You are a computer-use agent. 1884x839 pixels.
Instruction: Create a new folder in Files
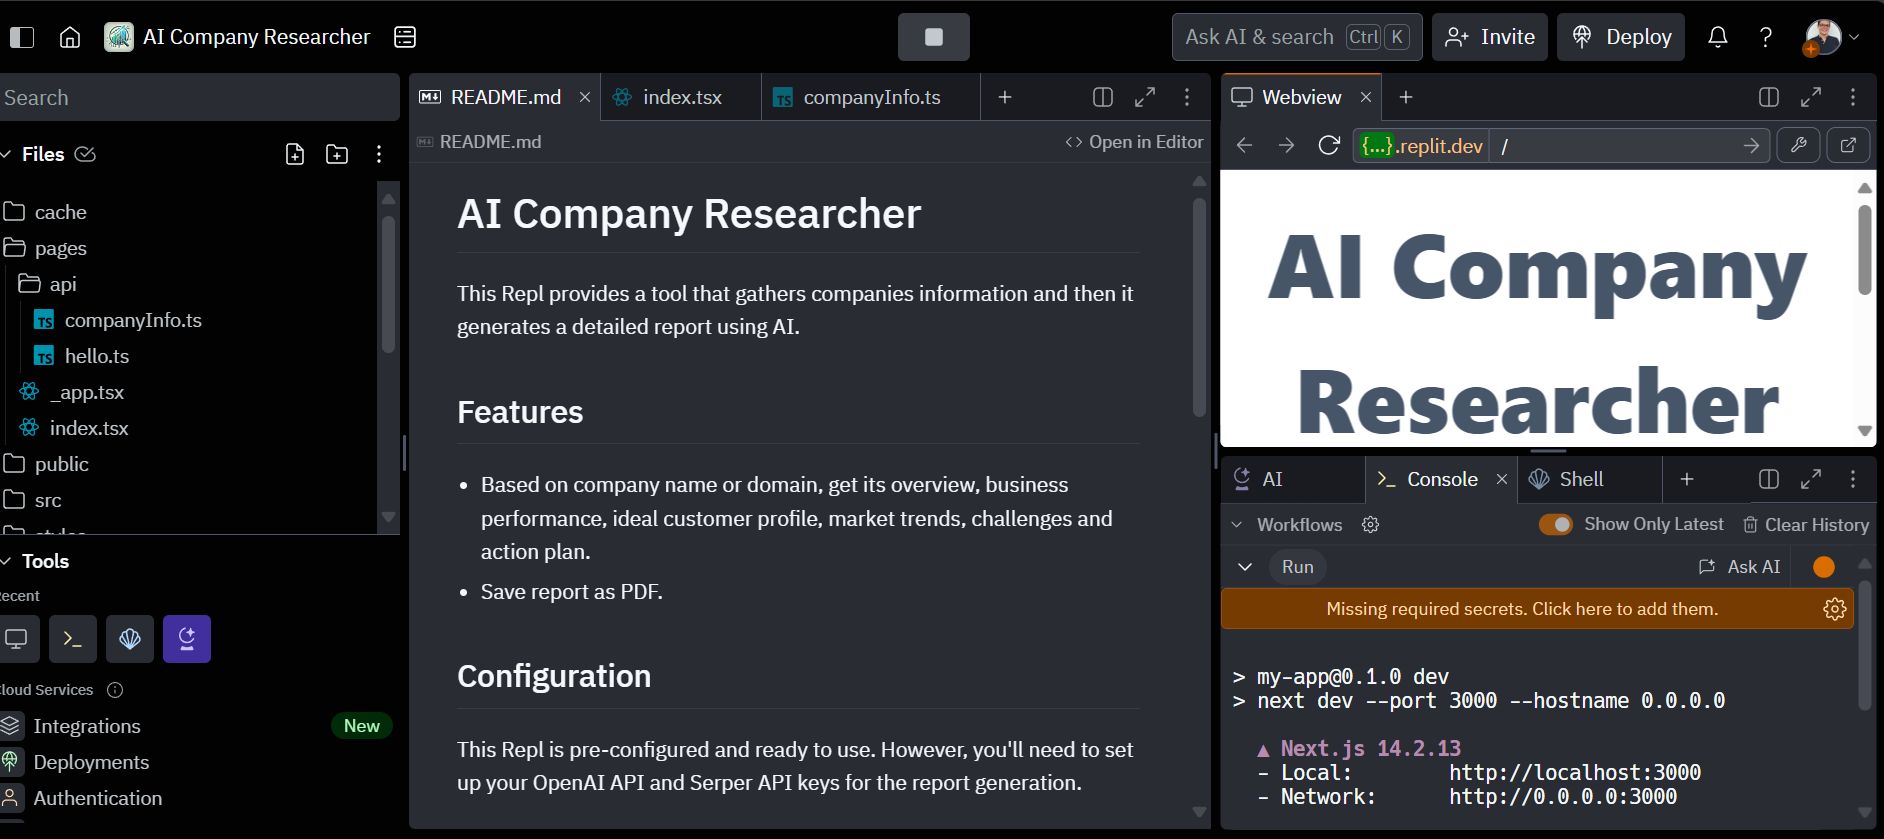[337, 154]
